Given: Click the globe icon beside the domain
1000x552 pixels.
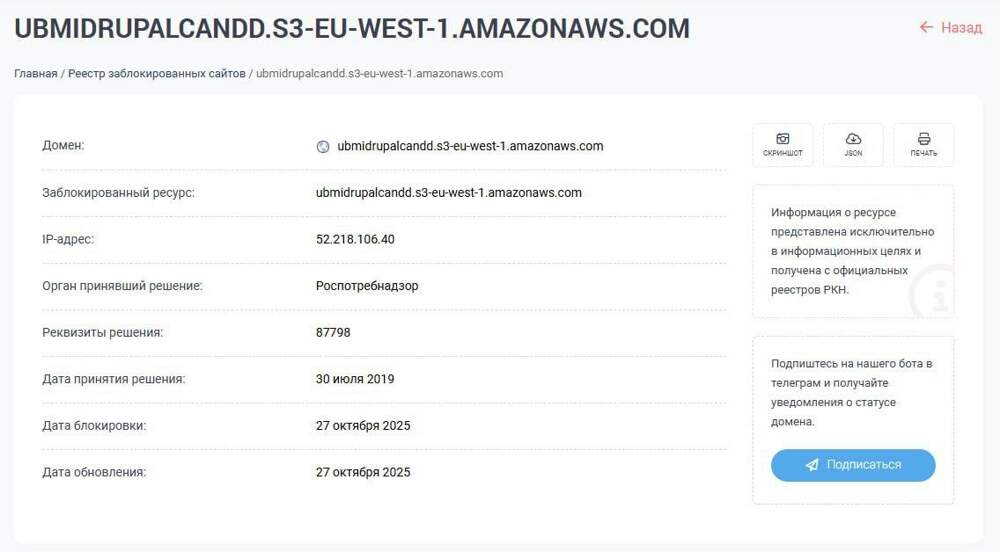Looking at the screenshot, I should [323, 146].
